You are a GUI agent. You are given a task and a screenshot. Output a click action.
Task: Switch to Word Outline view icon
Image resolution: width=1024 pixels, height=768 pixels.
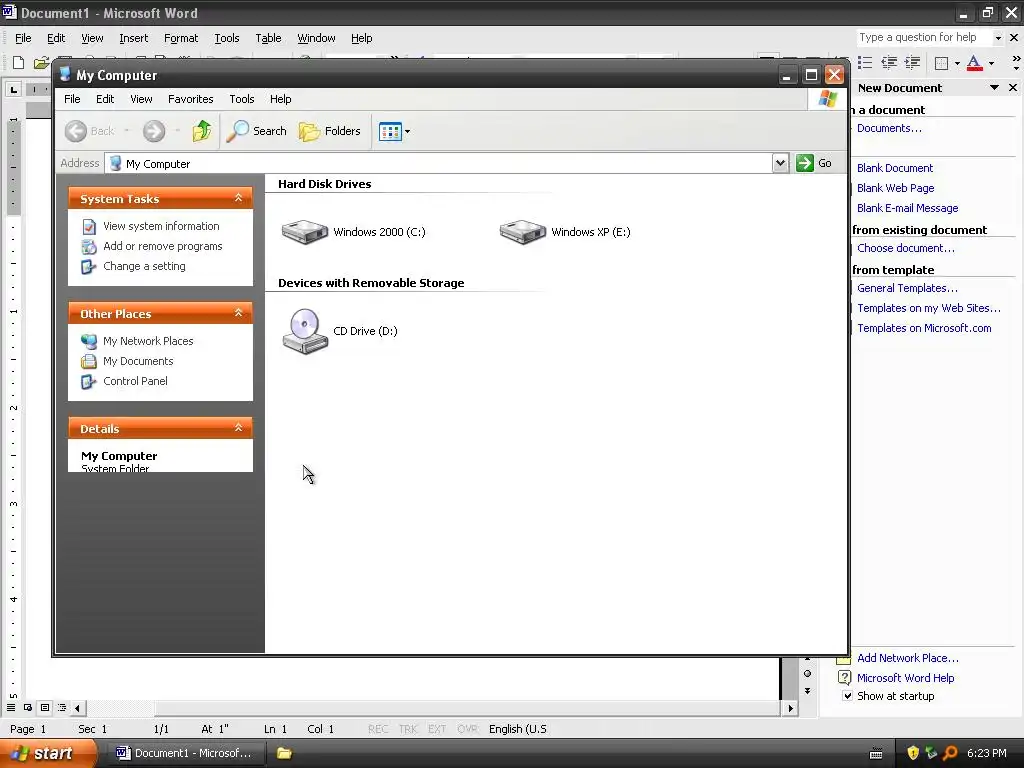point(62,708)
